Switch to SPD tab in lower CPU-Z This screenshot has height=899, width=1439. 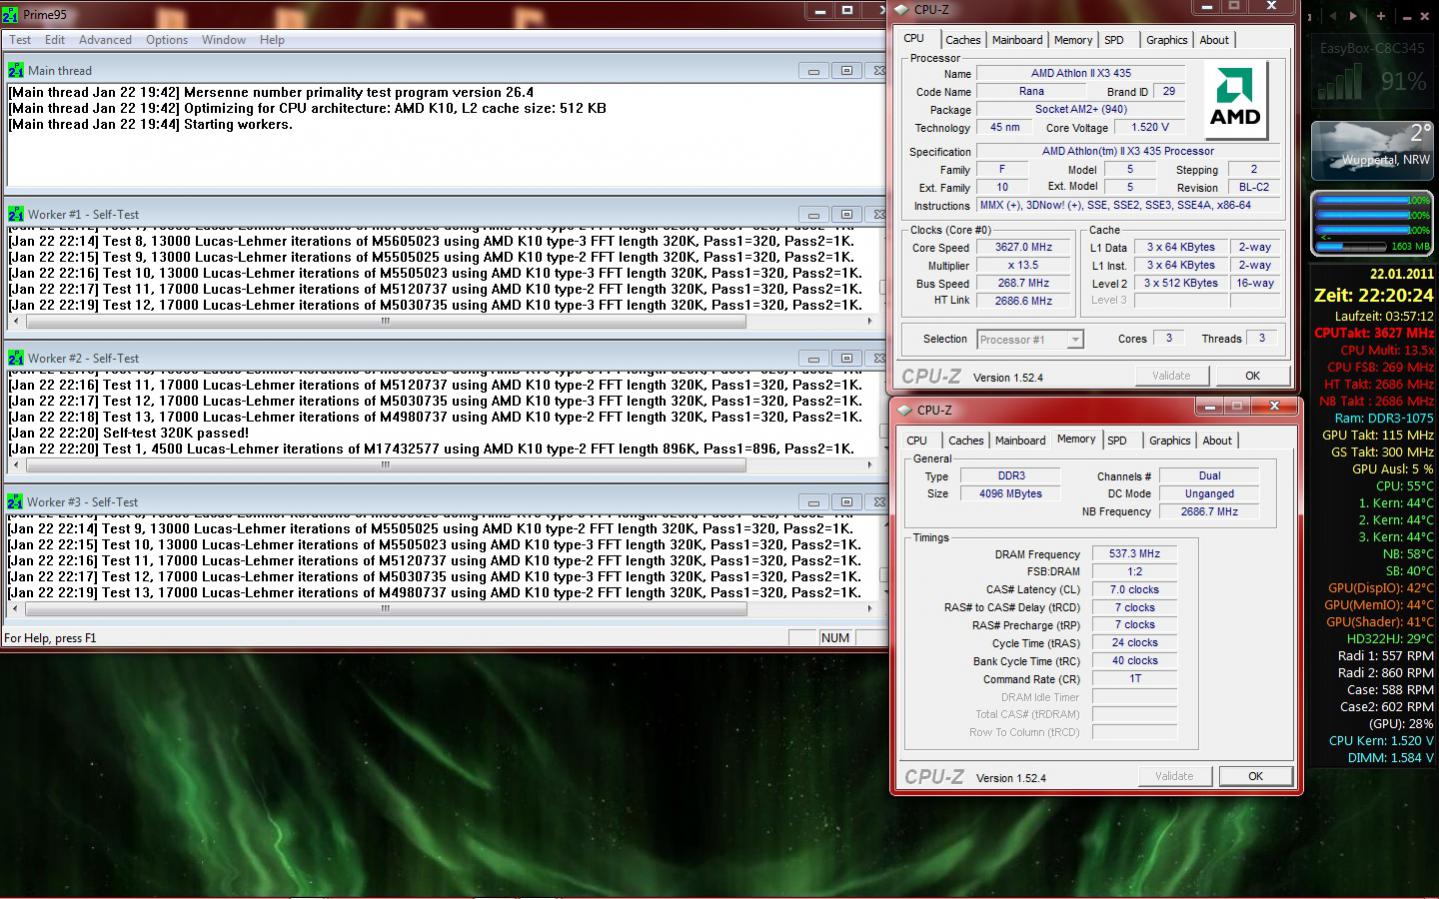1117,440
